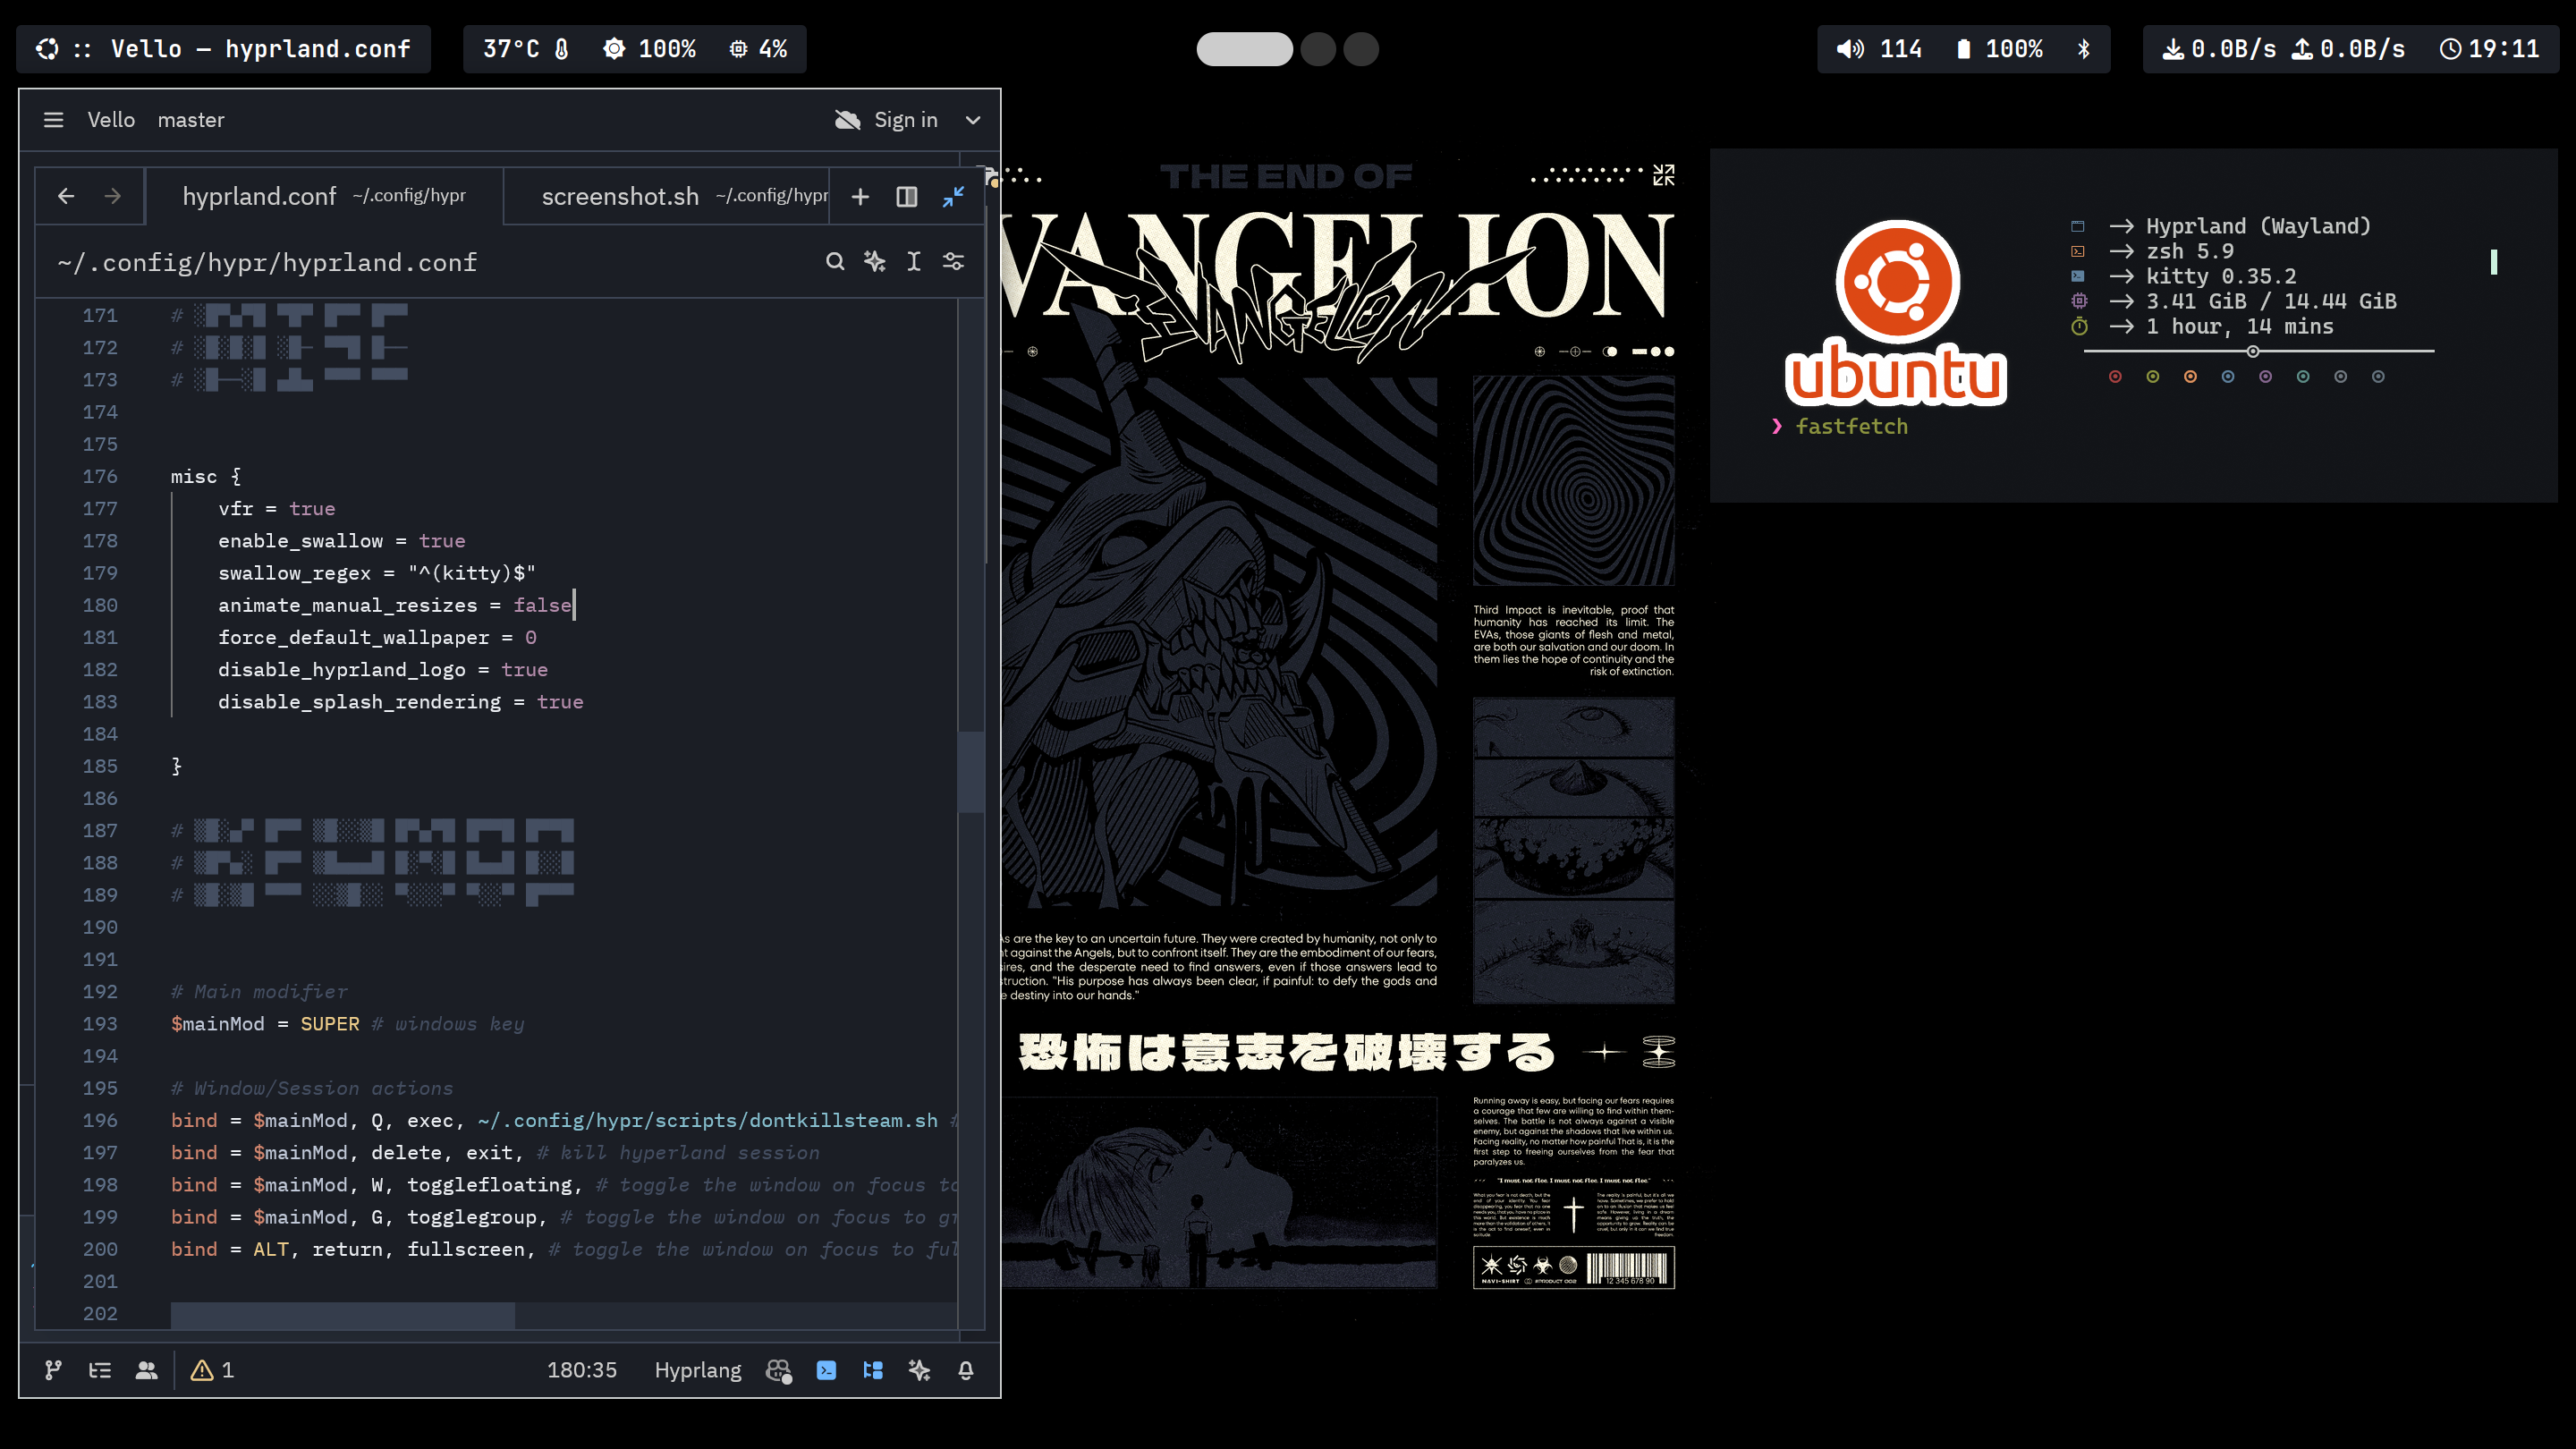Switch to the screenshot.sh tab
The width and height of the screenshot is (2576, 1449).
click(x=620, y=197)
